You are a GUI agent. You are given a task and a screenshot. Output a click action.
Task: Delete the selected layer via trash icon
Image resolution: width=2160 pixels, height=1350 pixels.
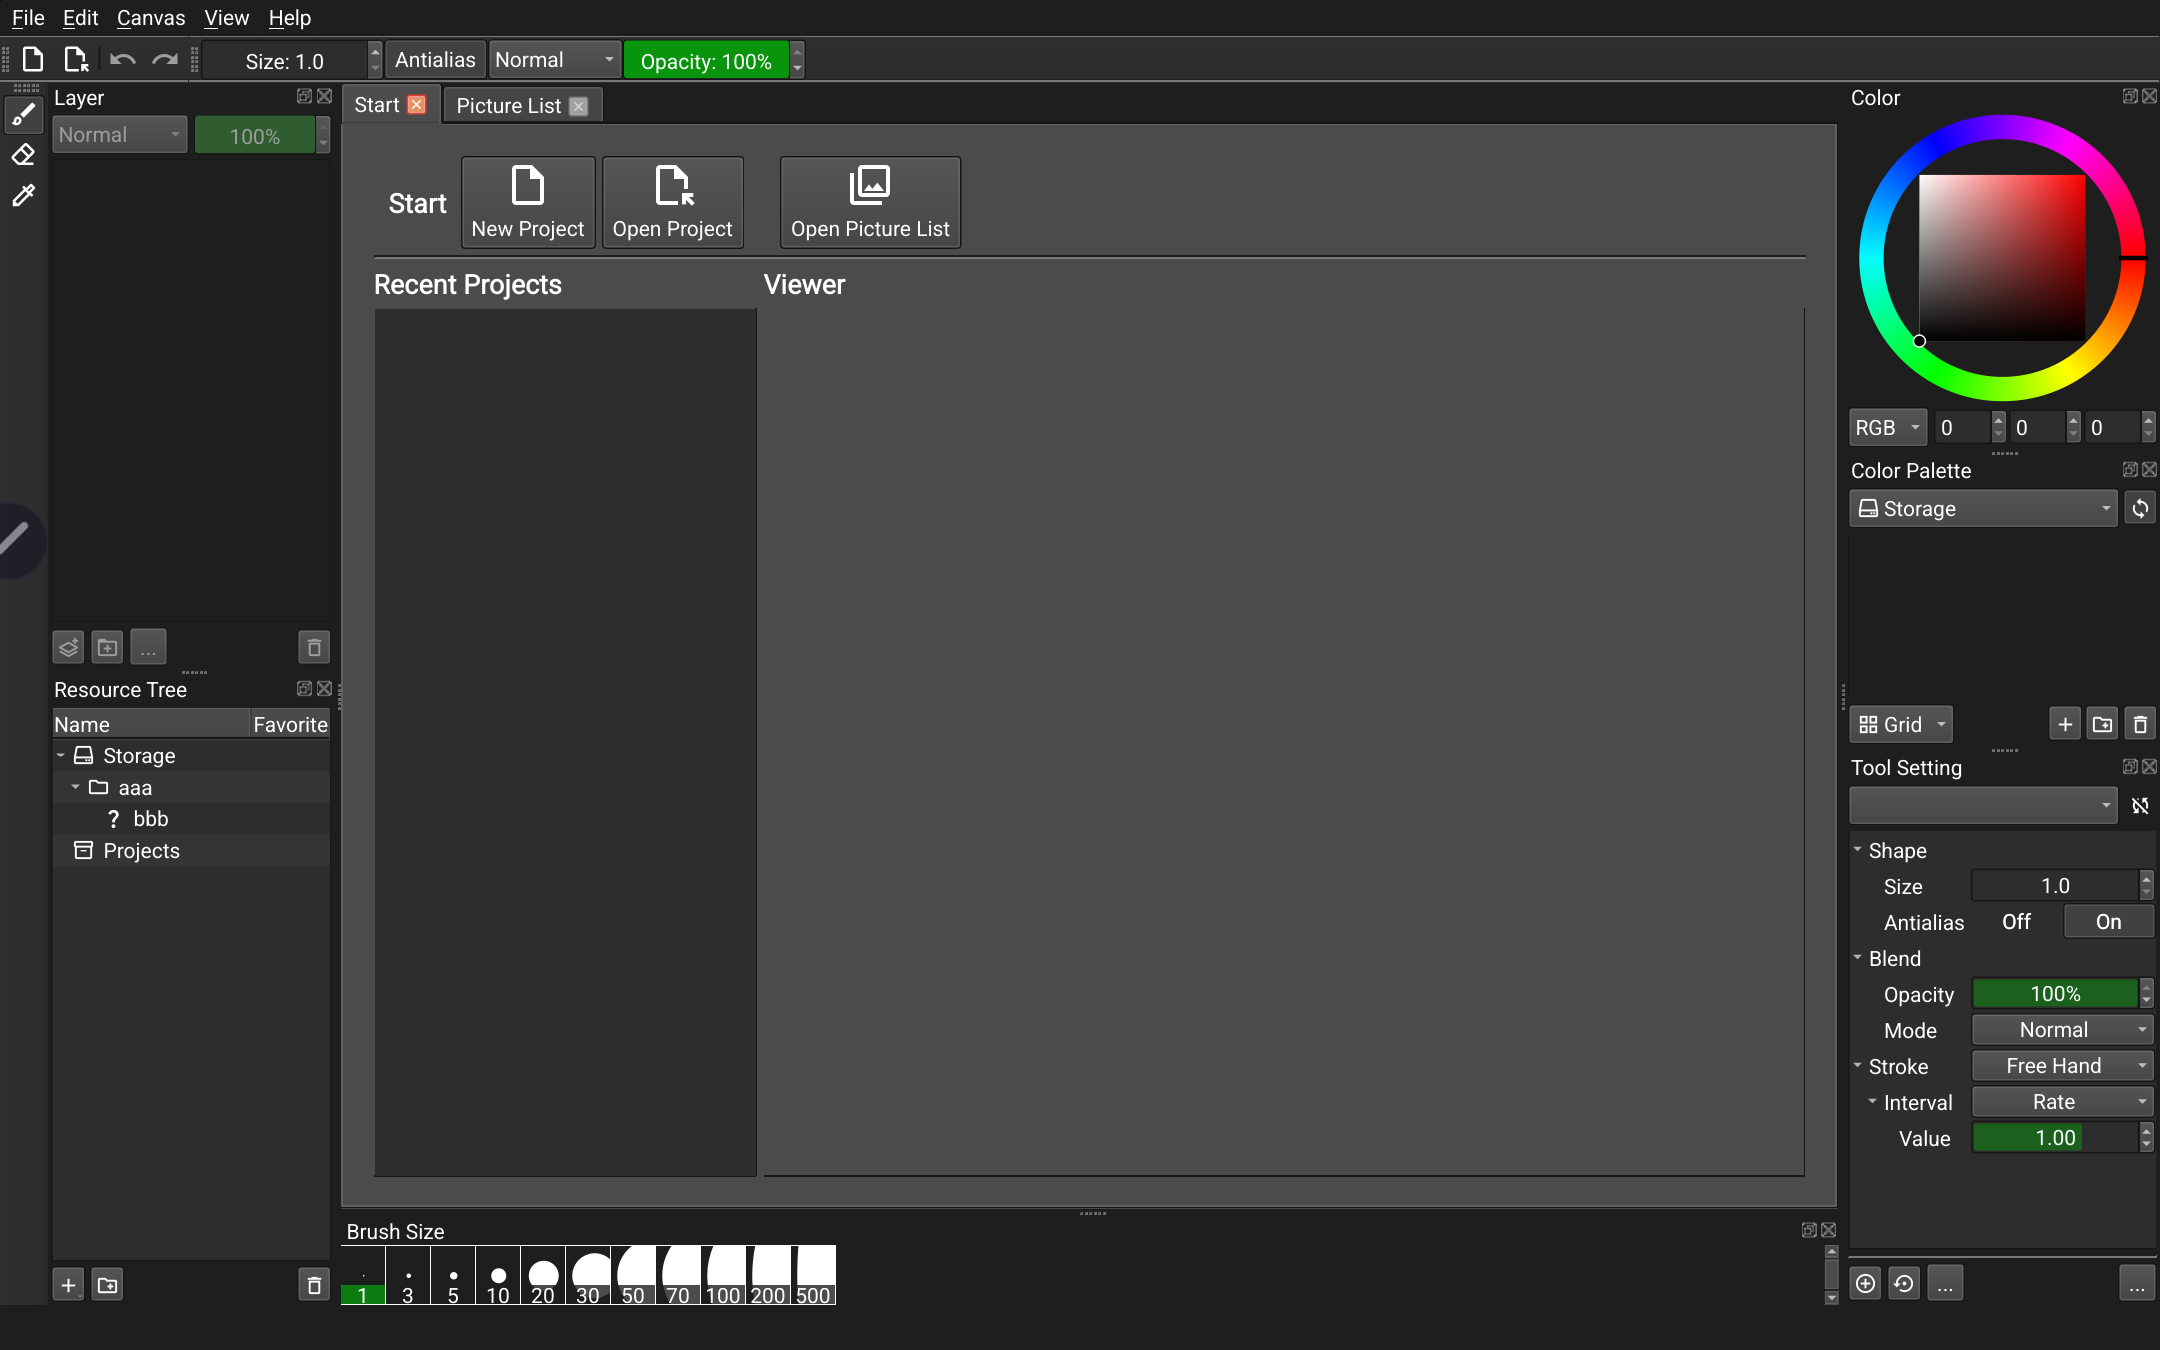pyautogui.click(x=313, y=647)
